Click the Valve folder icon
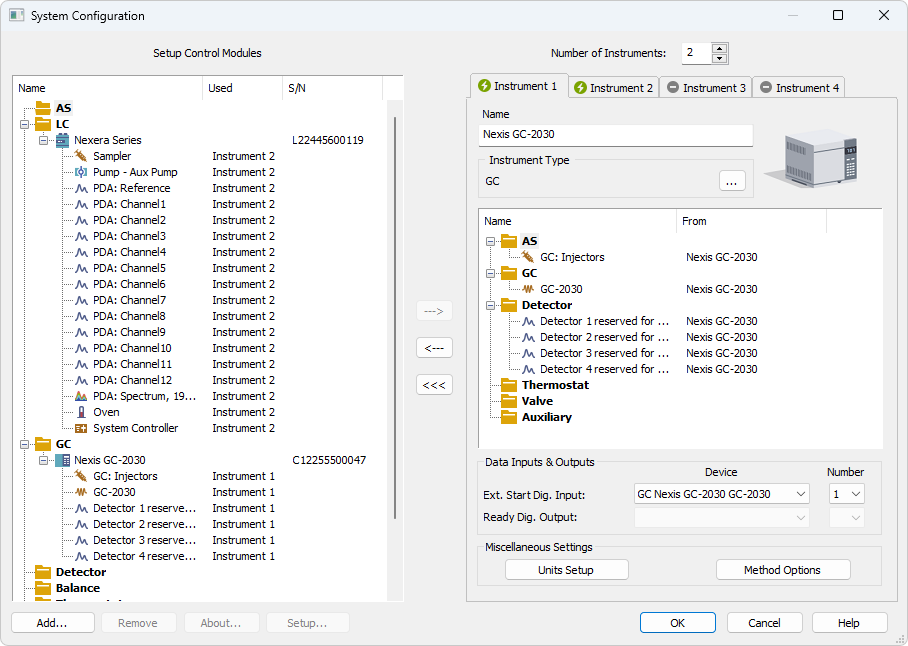908x646 pixels. point(509,401)
